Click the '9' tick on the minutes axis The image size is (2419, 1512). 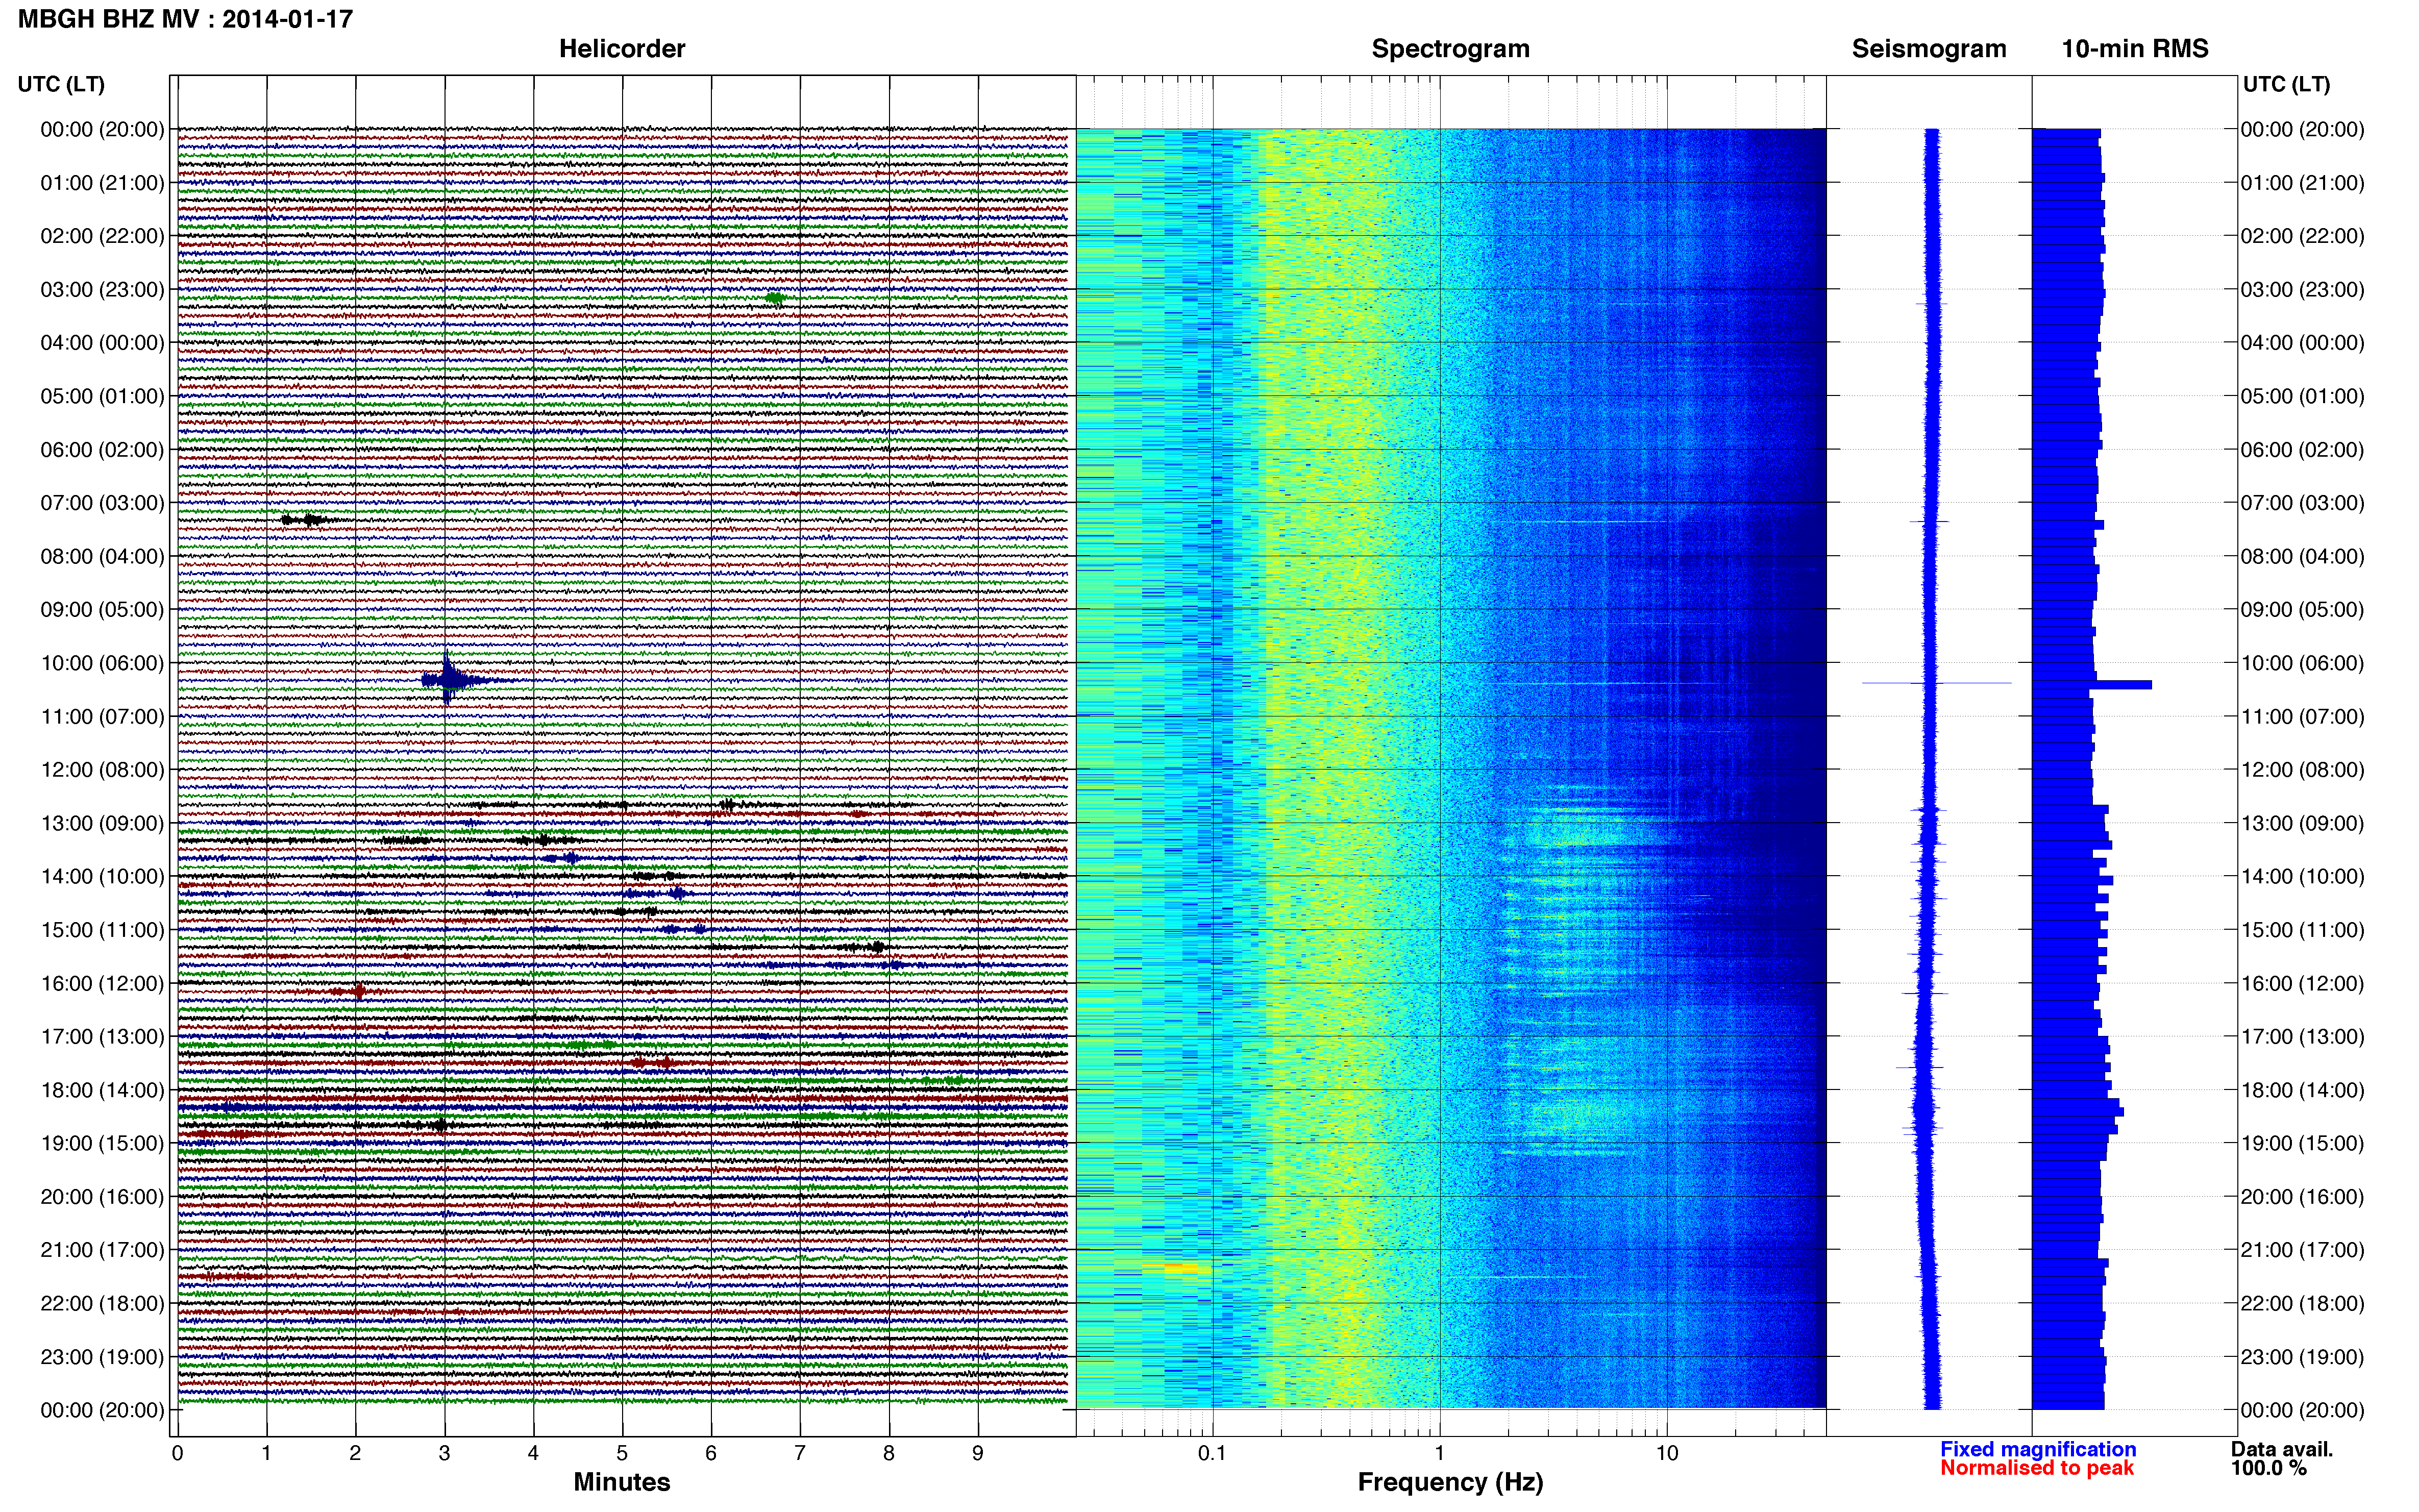tap(978, 1453)
